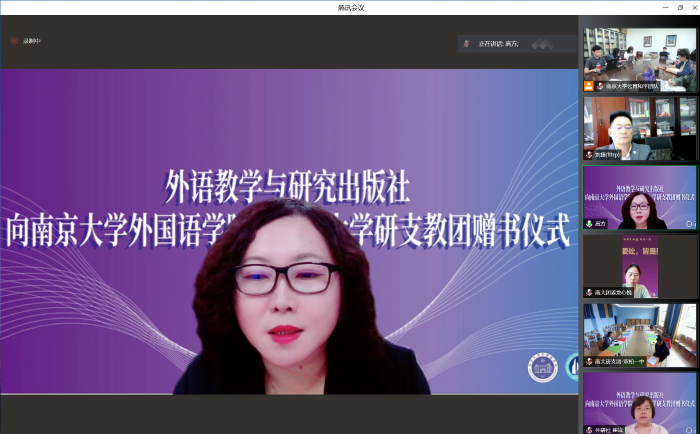Click muted mic icon beside 外研社 name
700x434 pixels.
589,430
